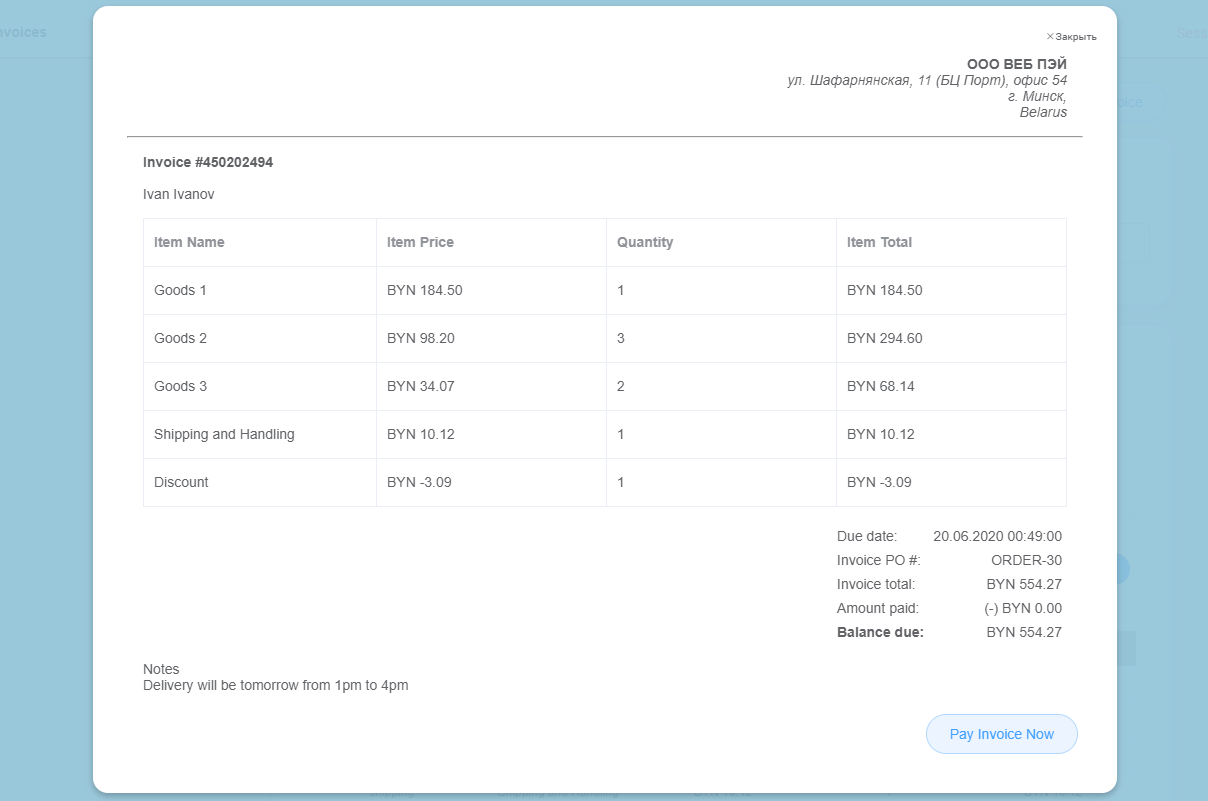Select the Goods 1 row

pos(180,290)
